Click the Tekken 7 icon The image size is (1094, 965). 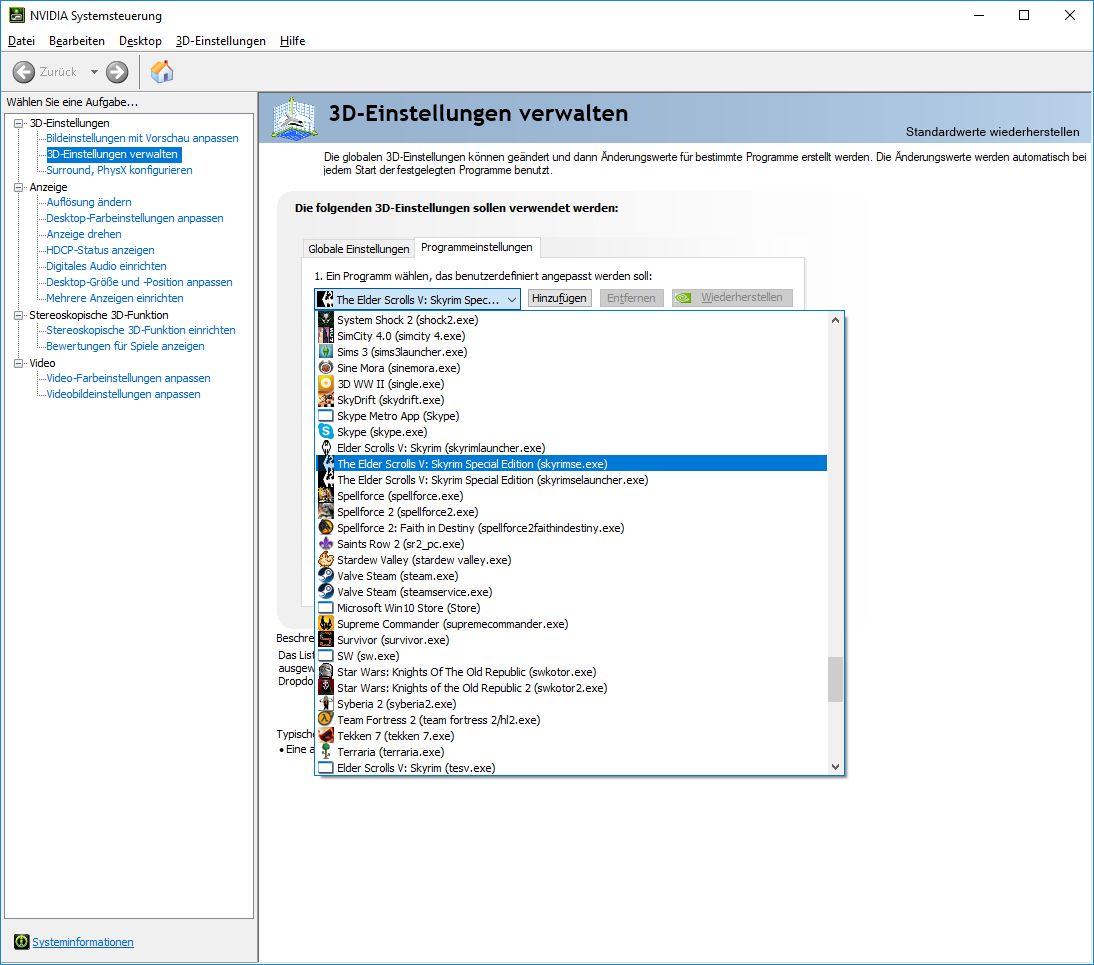point(326,736)
